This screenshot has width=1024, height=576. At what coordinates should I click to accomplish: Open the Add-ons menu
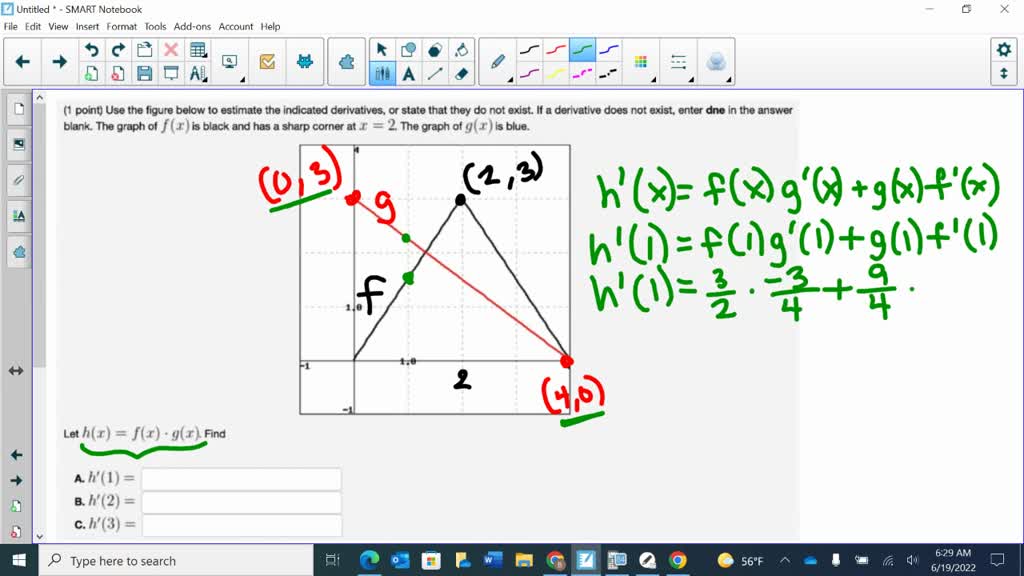pos(192,27)
